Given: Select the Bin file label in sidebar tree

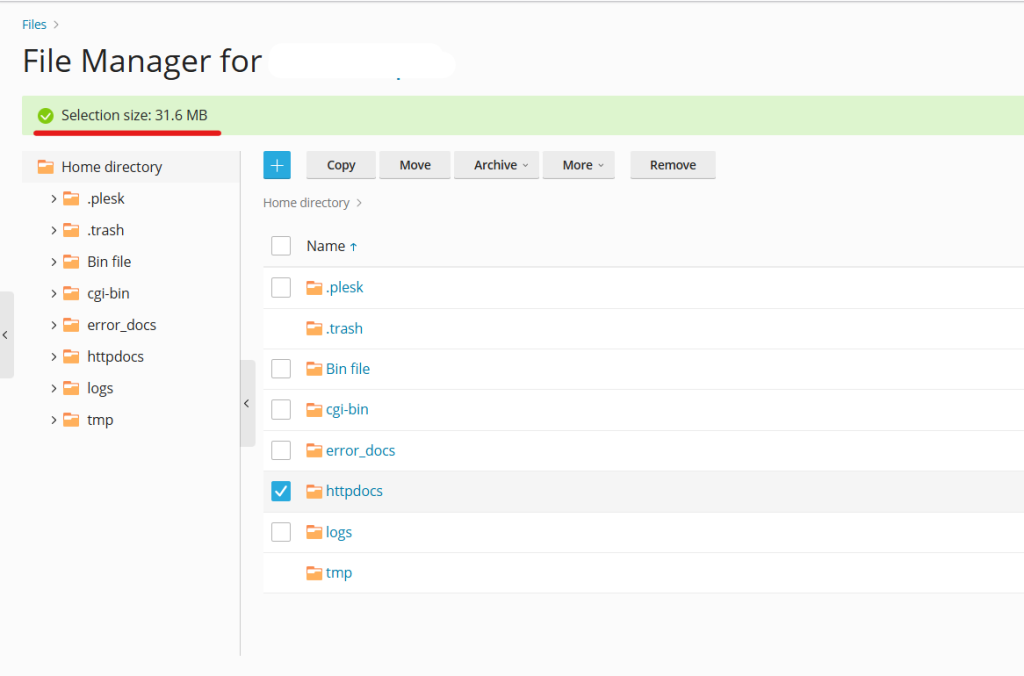Looking at the screenshot, I should 109,262.
